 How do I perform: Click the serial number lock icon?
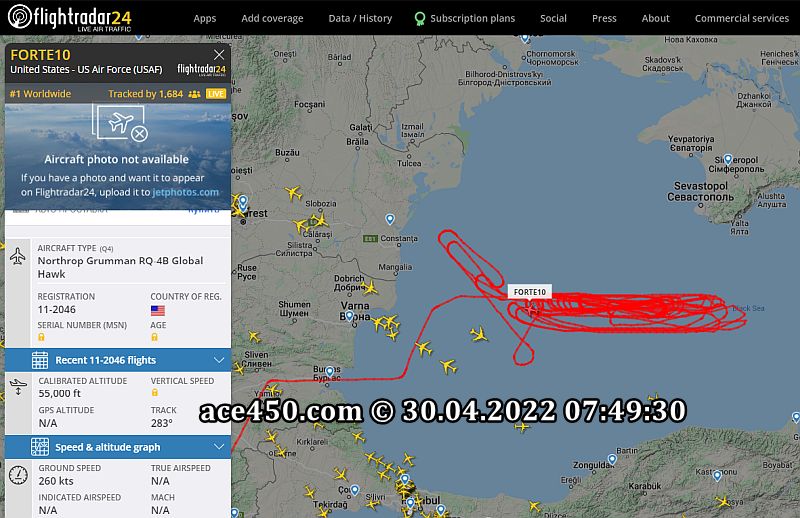pyautogui.click(x=41, y=337)
